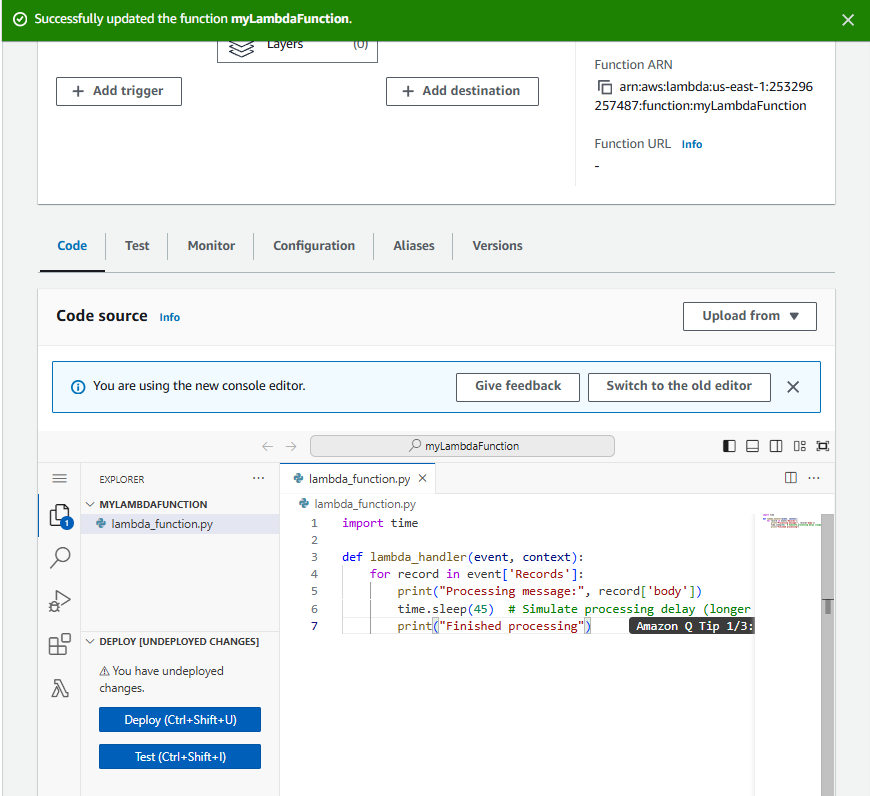Select the Search tool in the sidebar
The image size is (870, 796).
[x=59, y=557]
